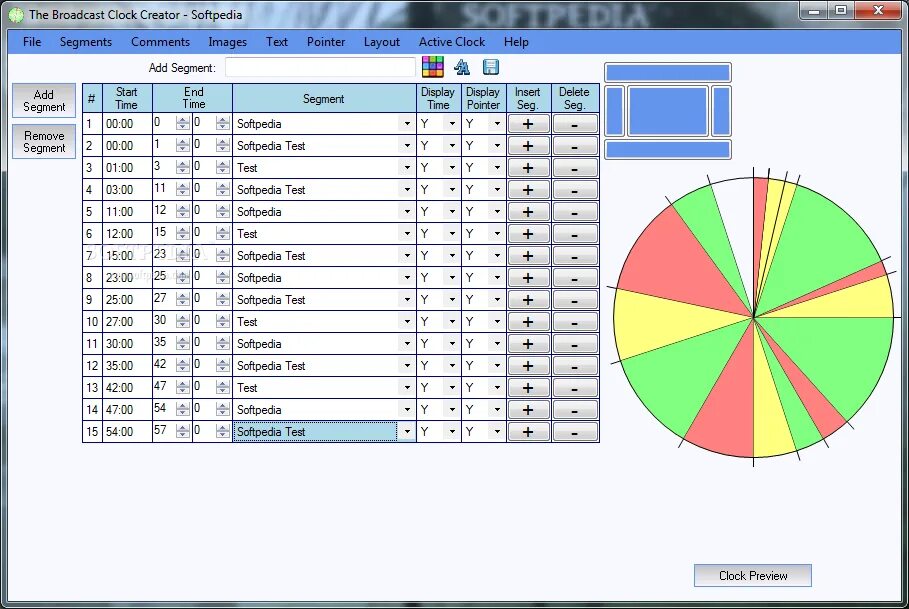Expand segment dropdown for row 10 Test

(407, 322)
